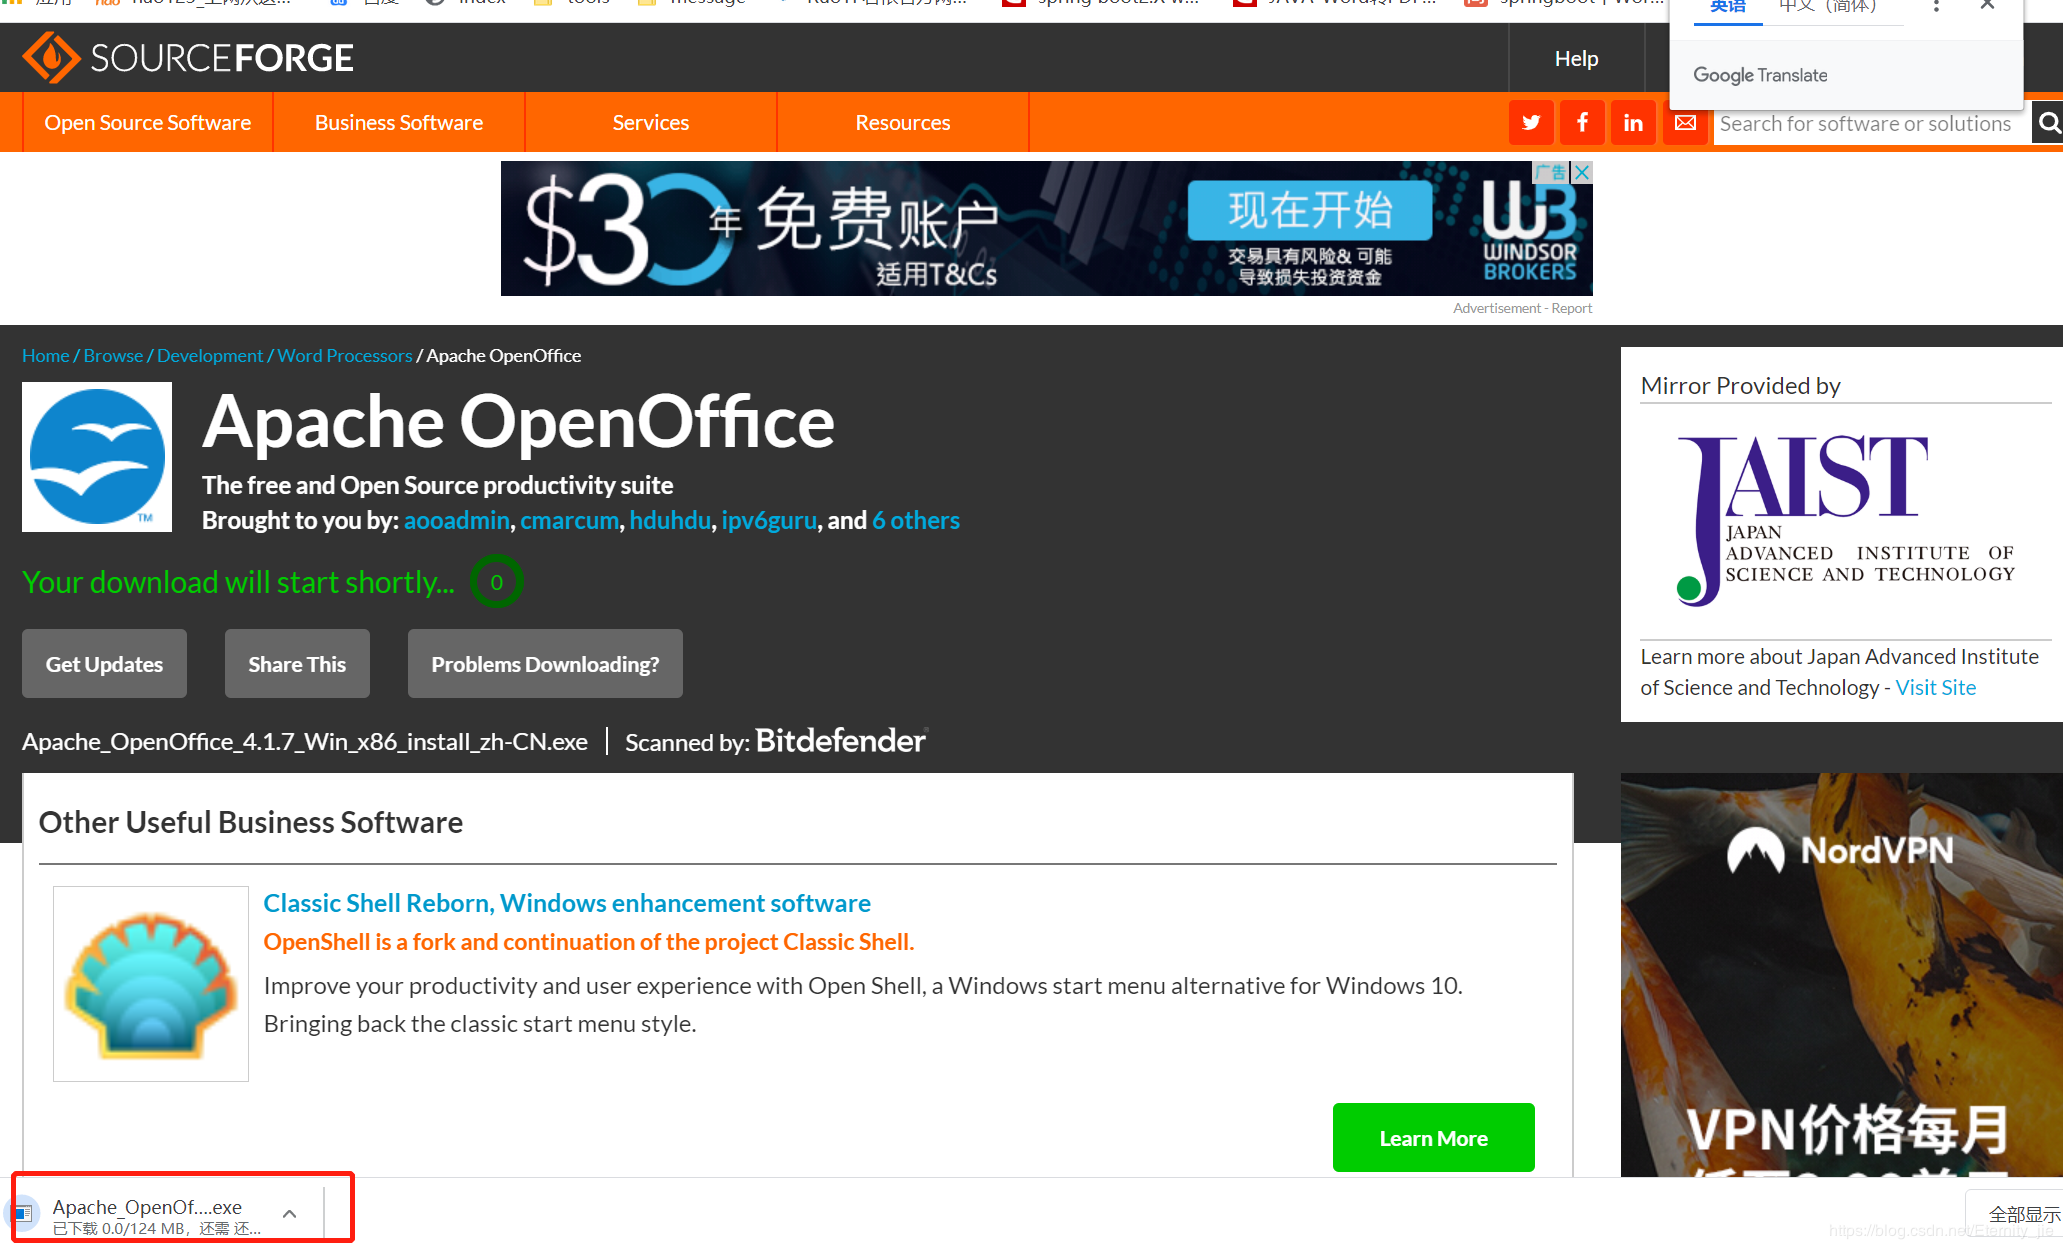Expand the download item chevron menu
This screenshot has width=2063, height=1249.
[289, 1214]
